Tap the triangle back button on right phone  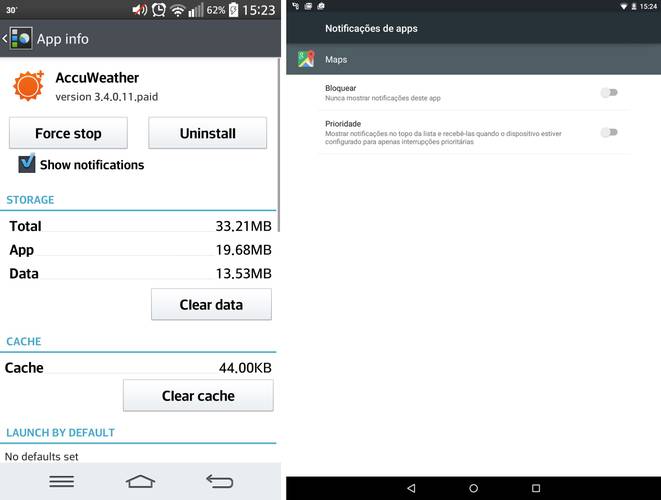pyautogui.click(x=411, y=488)
